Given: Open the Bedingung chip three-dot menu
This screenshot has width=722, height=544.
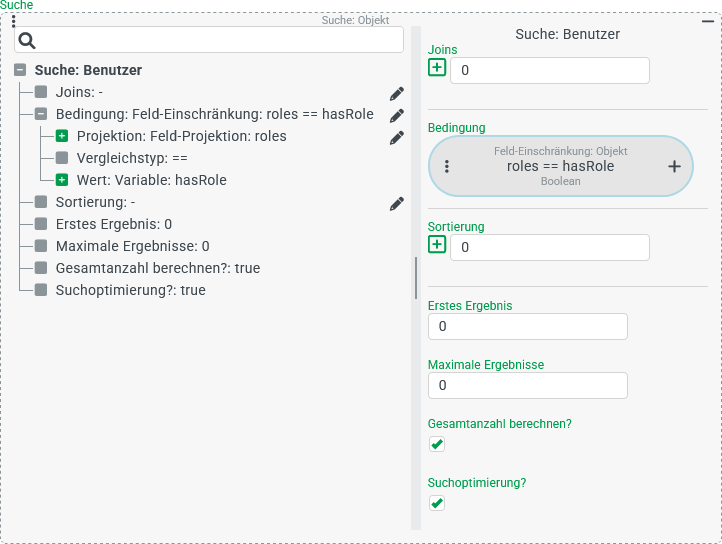Looking at the screenshot, I should point(447,167).
